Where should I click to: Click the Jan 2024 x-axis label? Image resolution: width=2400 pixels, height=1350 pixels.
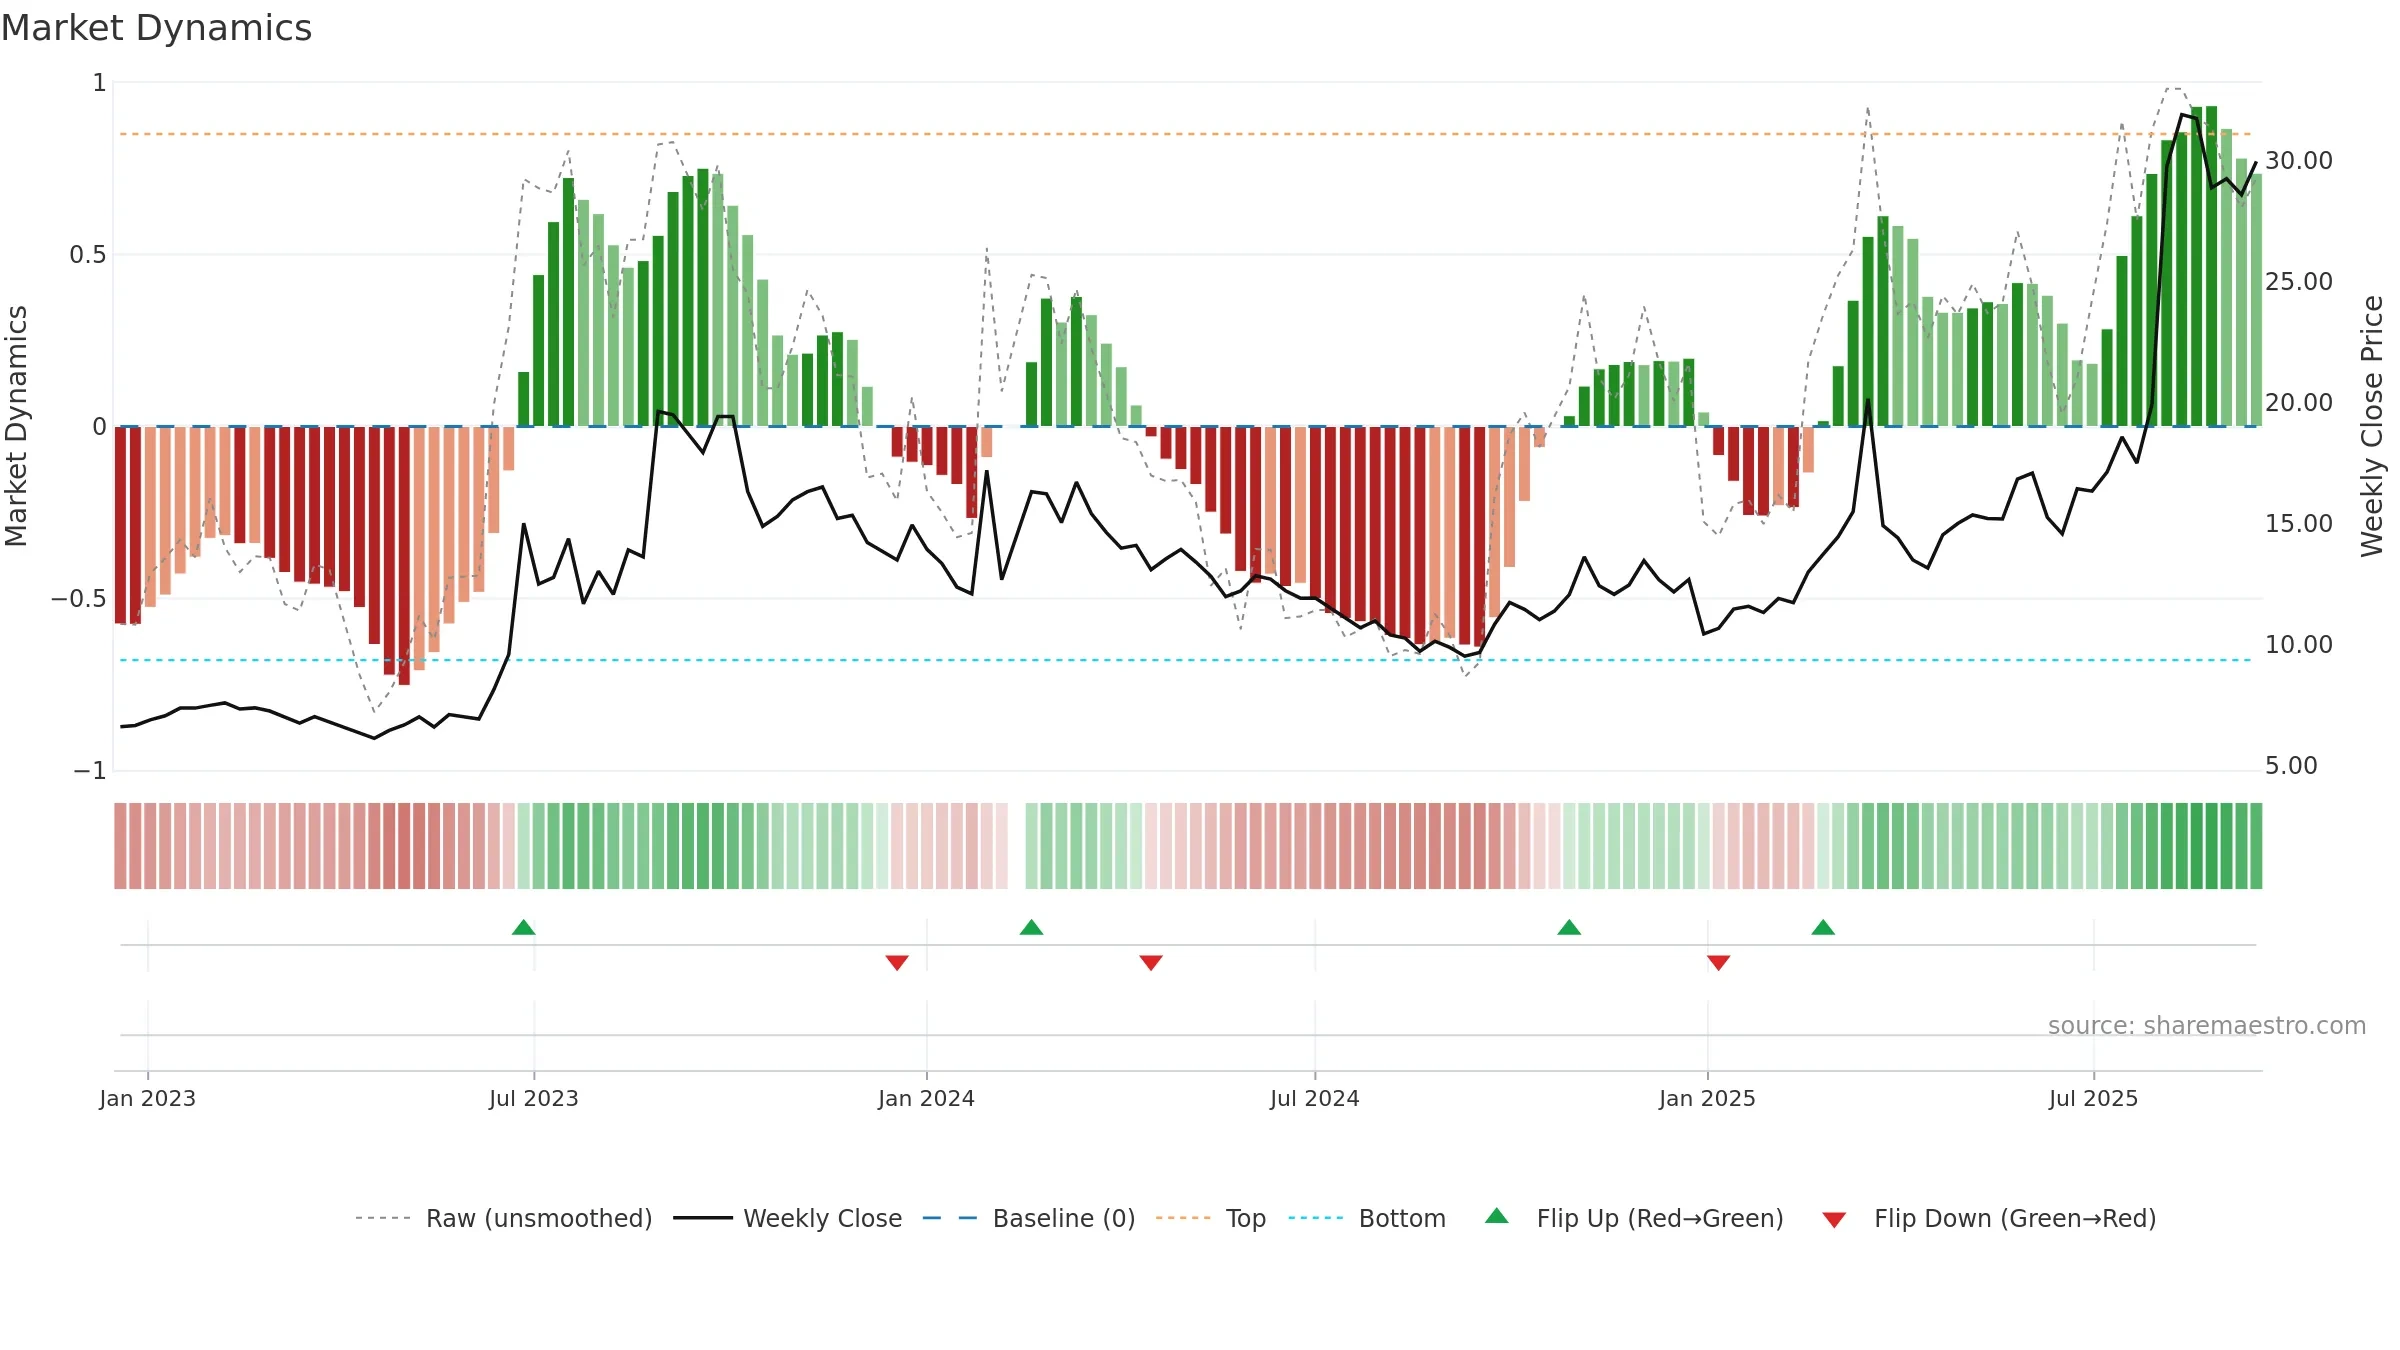926,1098
